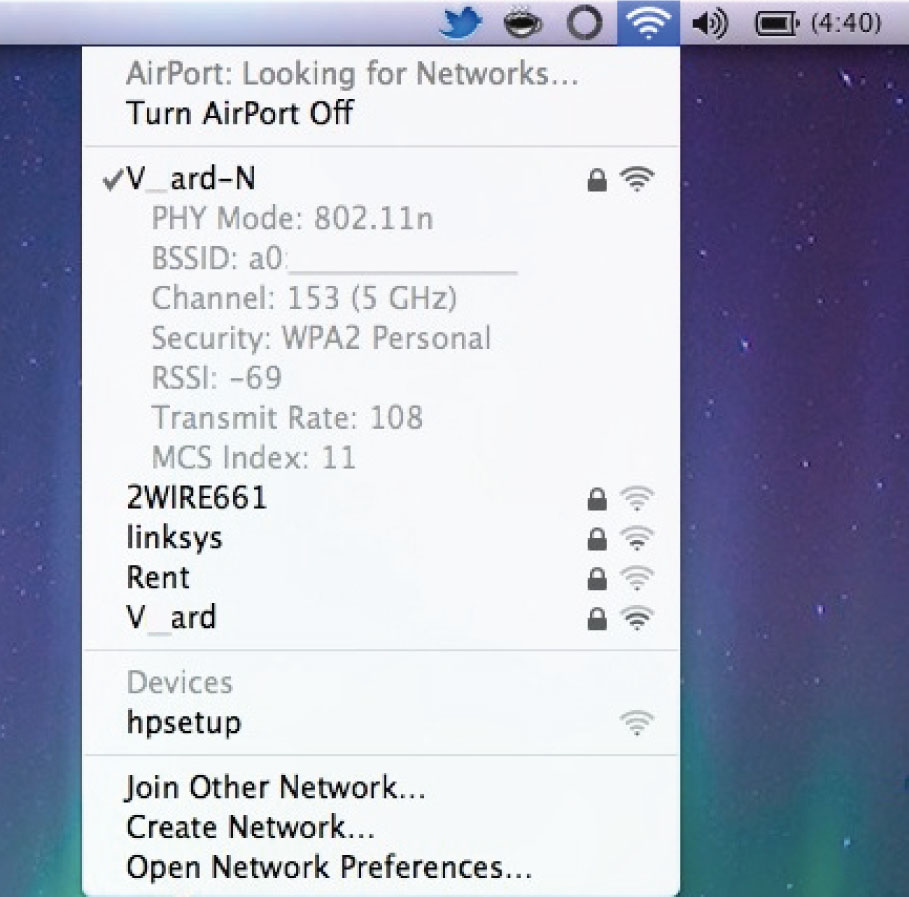
Task: Click AirPort: Looking for Networks status
Action: click(x=352, y=74)
